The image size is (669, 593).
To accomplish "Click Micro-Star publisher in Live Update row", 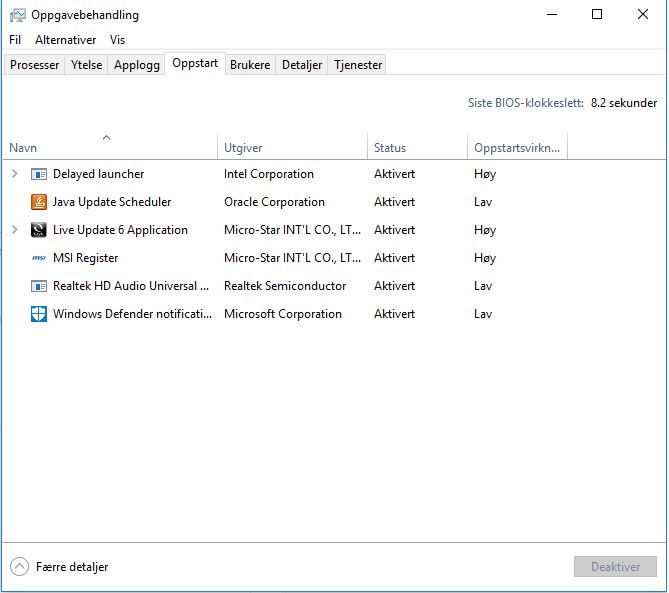I will click(292, 230).
